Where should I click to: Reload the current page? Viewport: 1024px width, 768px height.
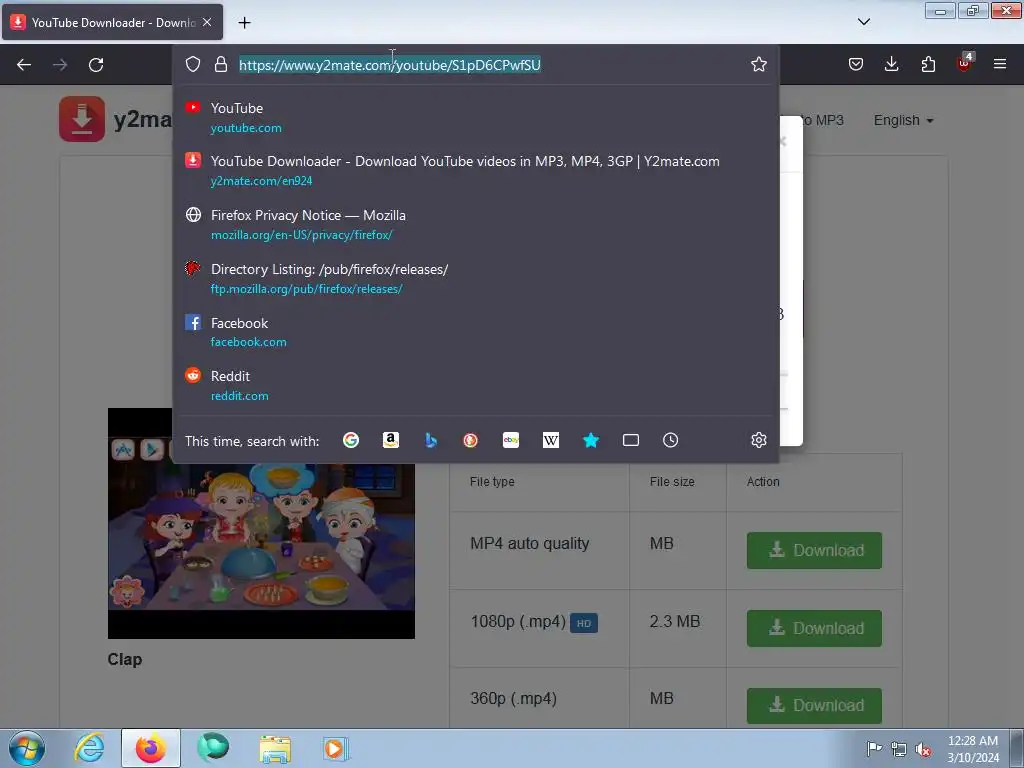click(96, 65)
